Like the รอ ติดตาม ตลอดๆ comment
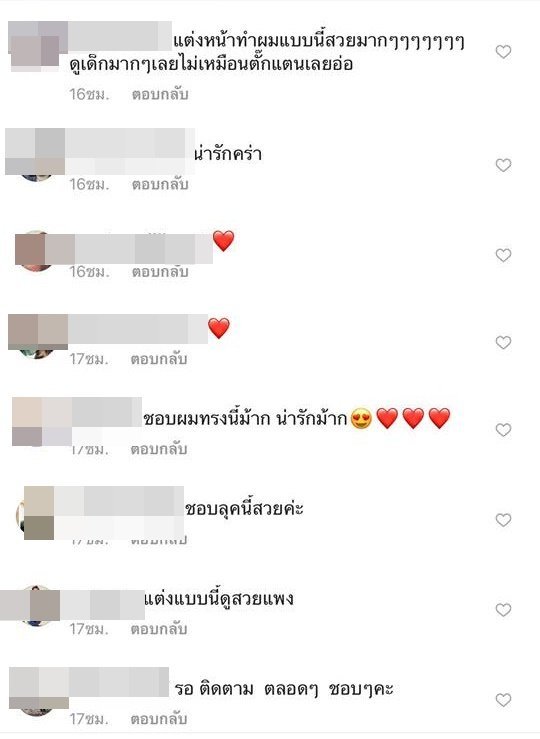540x739 pixels. tap(503, 700)
